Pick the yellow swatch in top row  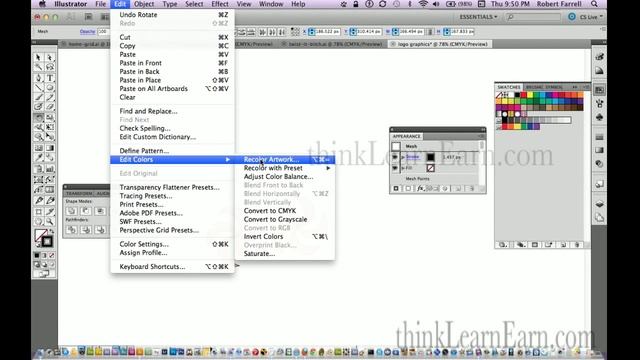(x=530, y=95)
